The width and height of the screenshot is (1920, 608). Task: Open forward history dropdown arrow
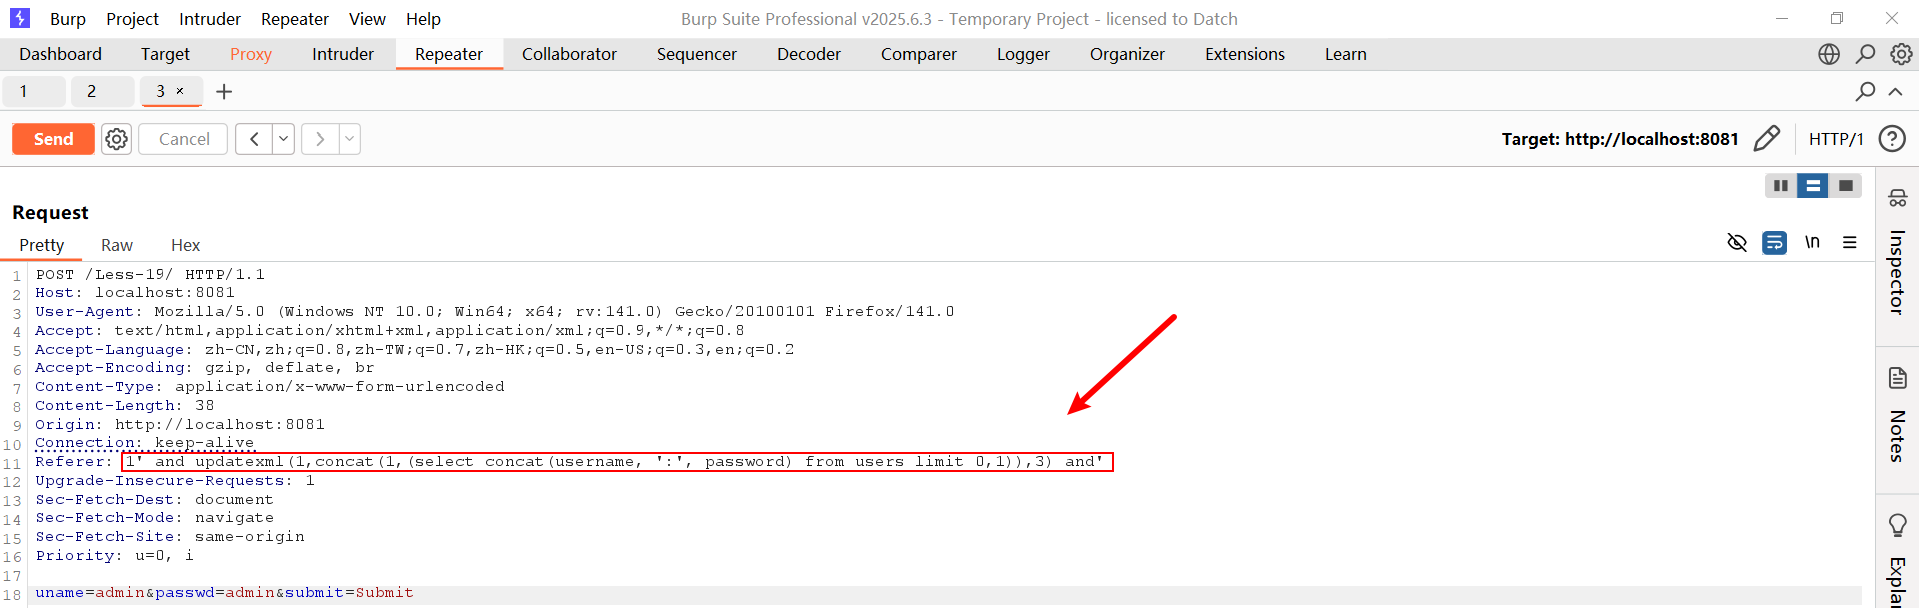pyautogui.click(x=350, y=139)
